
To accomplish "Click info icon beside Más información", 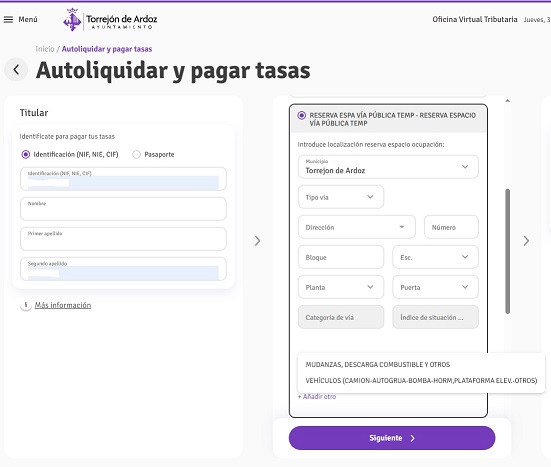I will (26, 305).
